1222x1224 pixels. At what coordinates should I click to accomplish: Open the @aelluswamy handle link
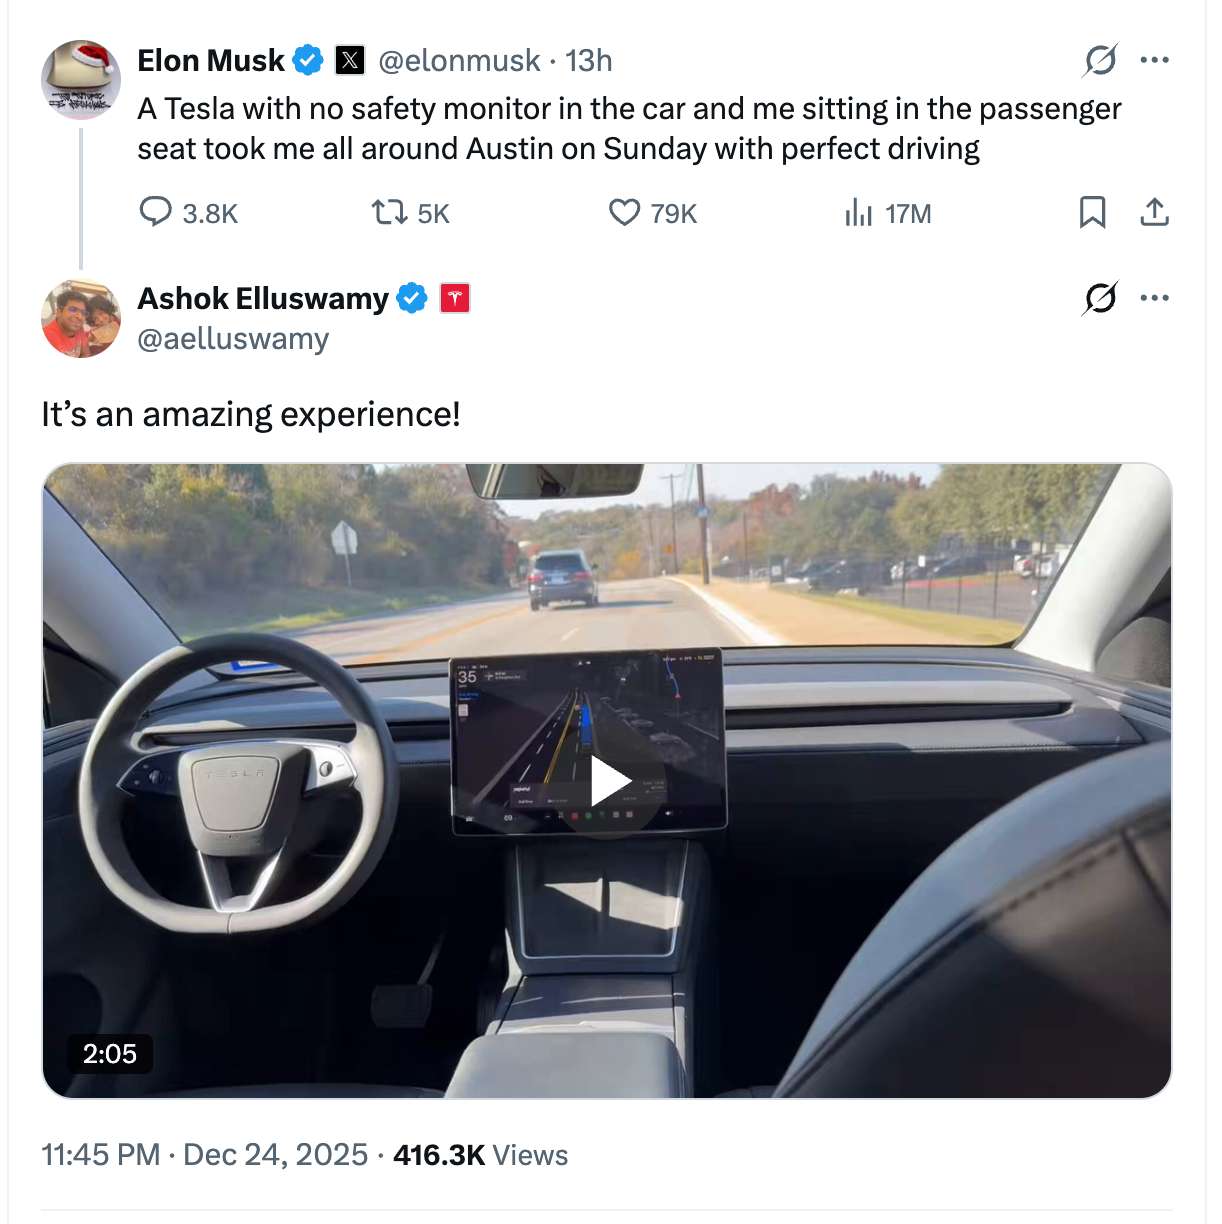(233, 339)
